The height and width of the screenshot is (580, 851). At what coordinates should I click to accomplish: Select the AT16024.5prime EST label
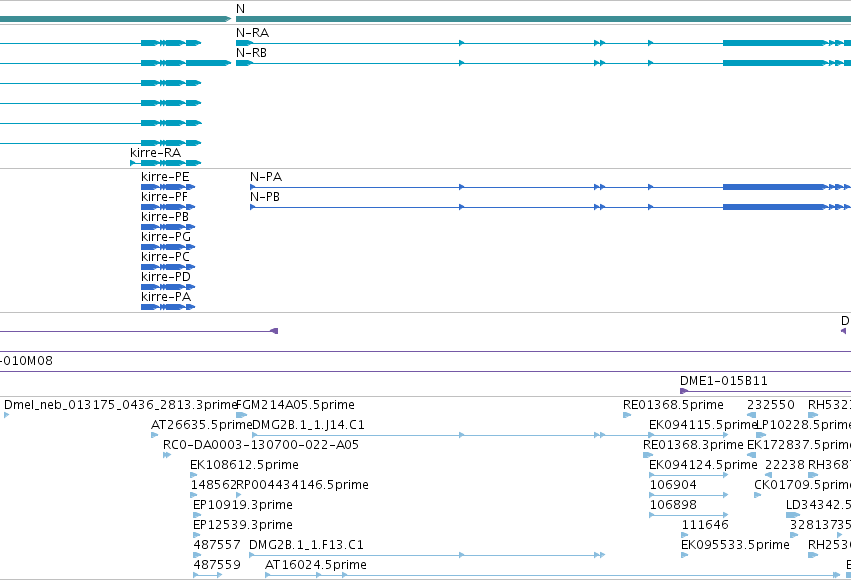(316, 565)
